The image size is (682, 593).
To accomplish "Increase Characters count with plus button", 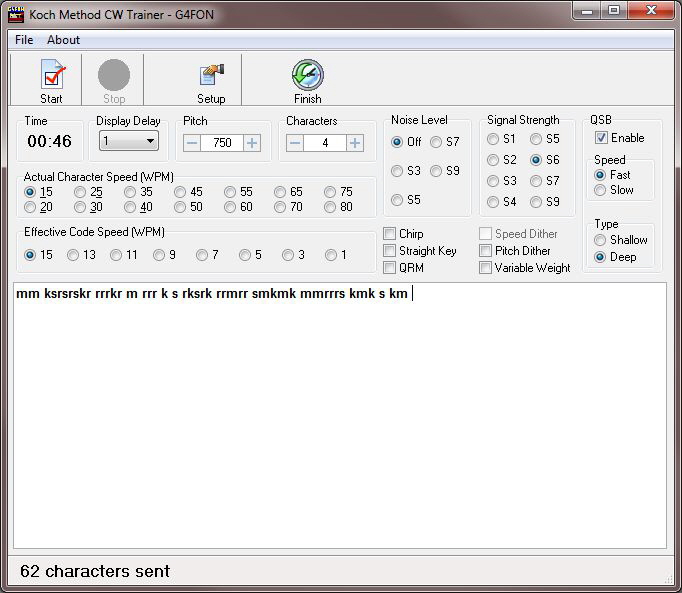I will [x=355, y=143].
